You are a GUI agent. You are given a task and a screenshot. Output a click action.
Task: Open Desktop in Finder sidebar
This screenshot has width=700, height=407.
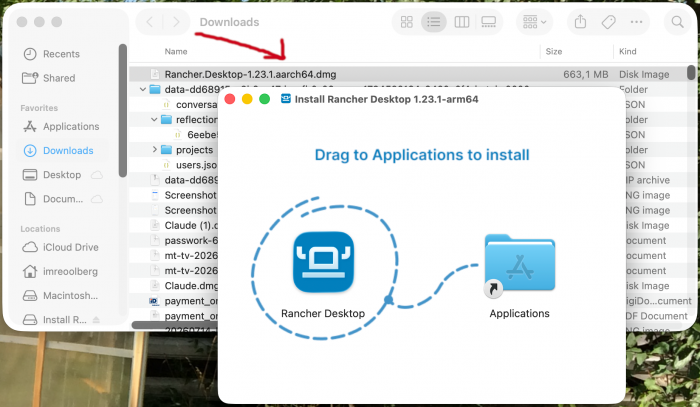click(61, 175)
